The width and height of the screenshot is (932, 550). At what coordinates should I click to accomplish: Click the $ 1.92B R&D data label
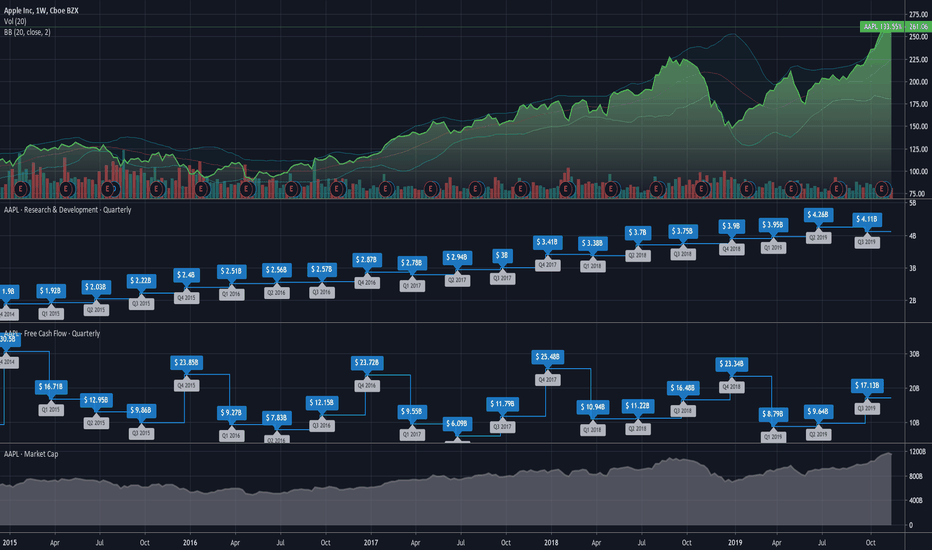coord(51,291)
